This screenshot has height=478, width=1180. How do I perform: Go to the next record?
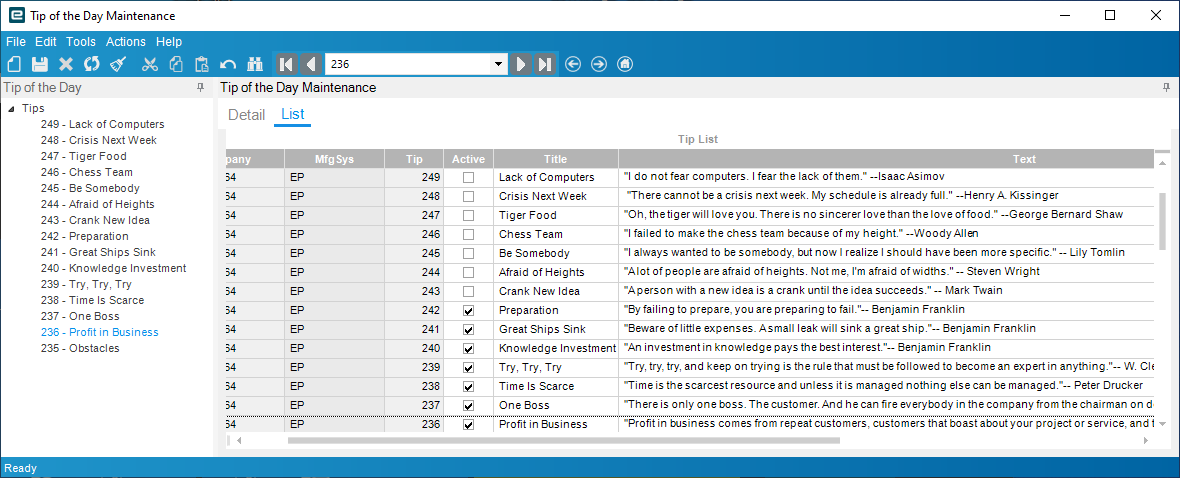point(520,64)
